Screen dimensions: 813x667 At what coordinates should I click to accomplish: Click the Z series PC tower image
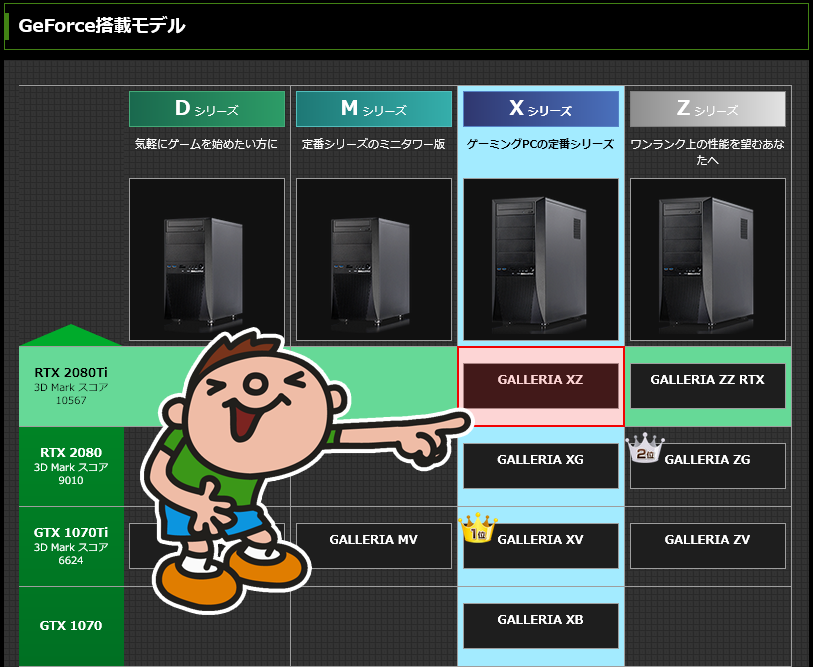(x=708, y=259)
